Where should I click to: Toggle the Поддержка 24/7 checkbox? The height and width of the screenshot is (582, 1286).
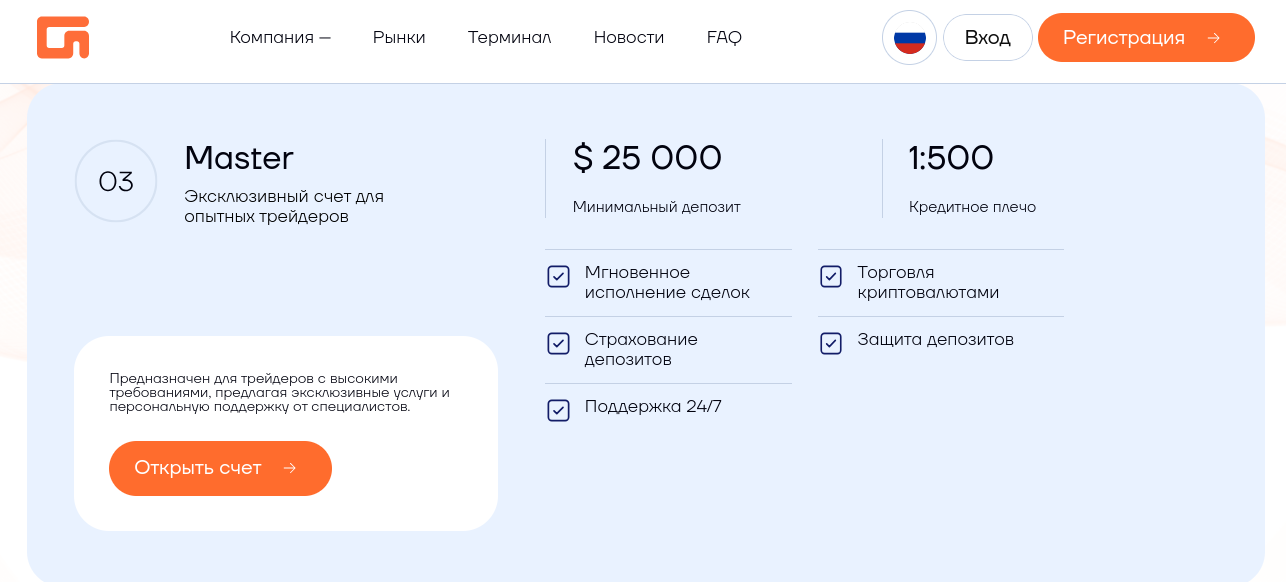click(x=558, y=410)
